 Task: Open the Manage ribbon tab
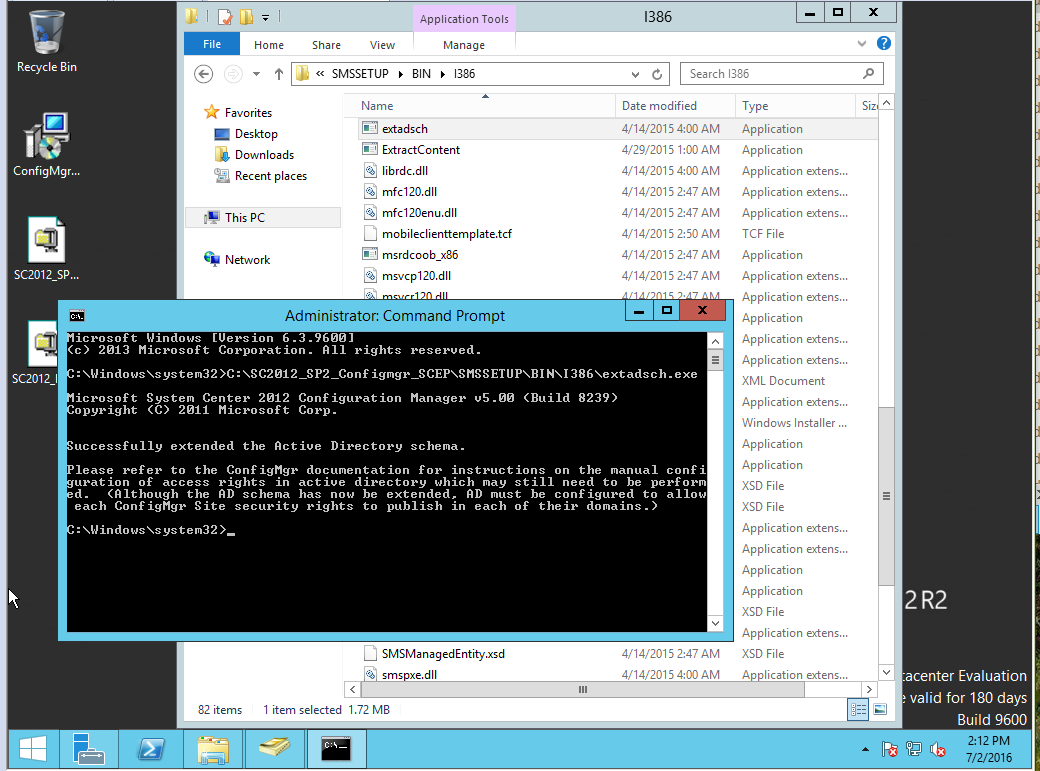464,44
